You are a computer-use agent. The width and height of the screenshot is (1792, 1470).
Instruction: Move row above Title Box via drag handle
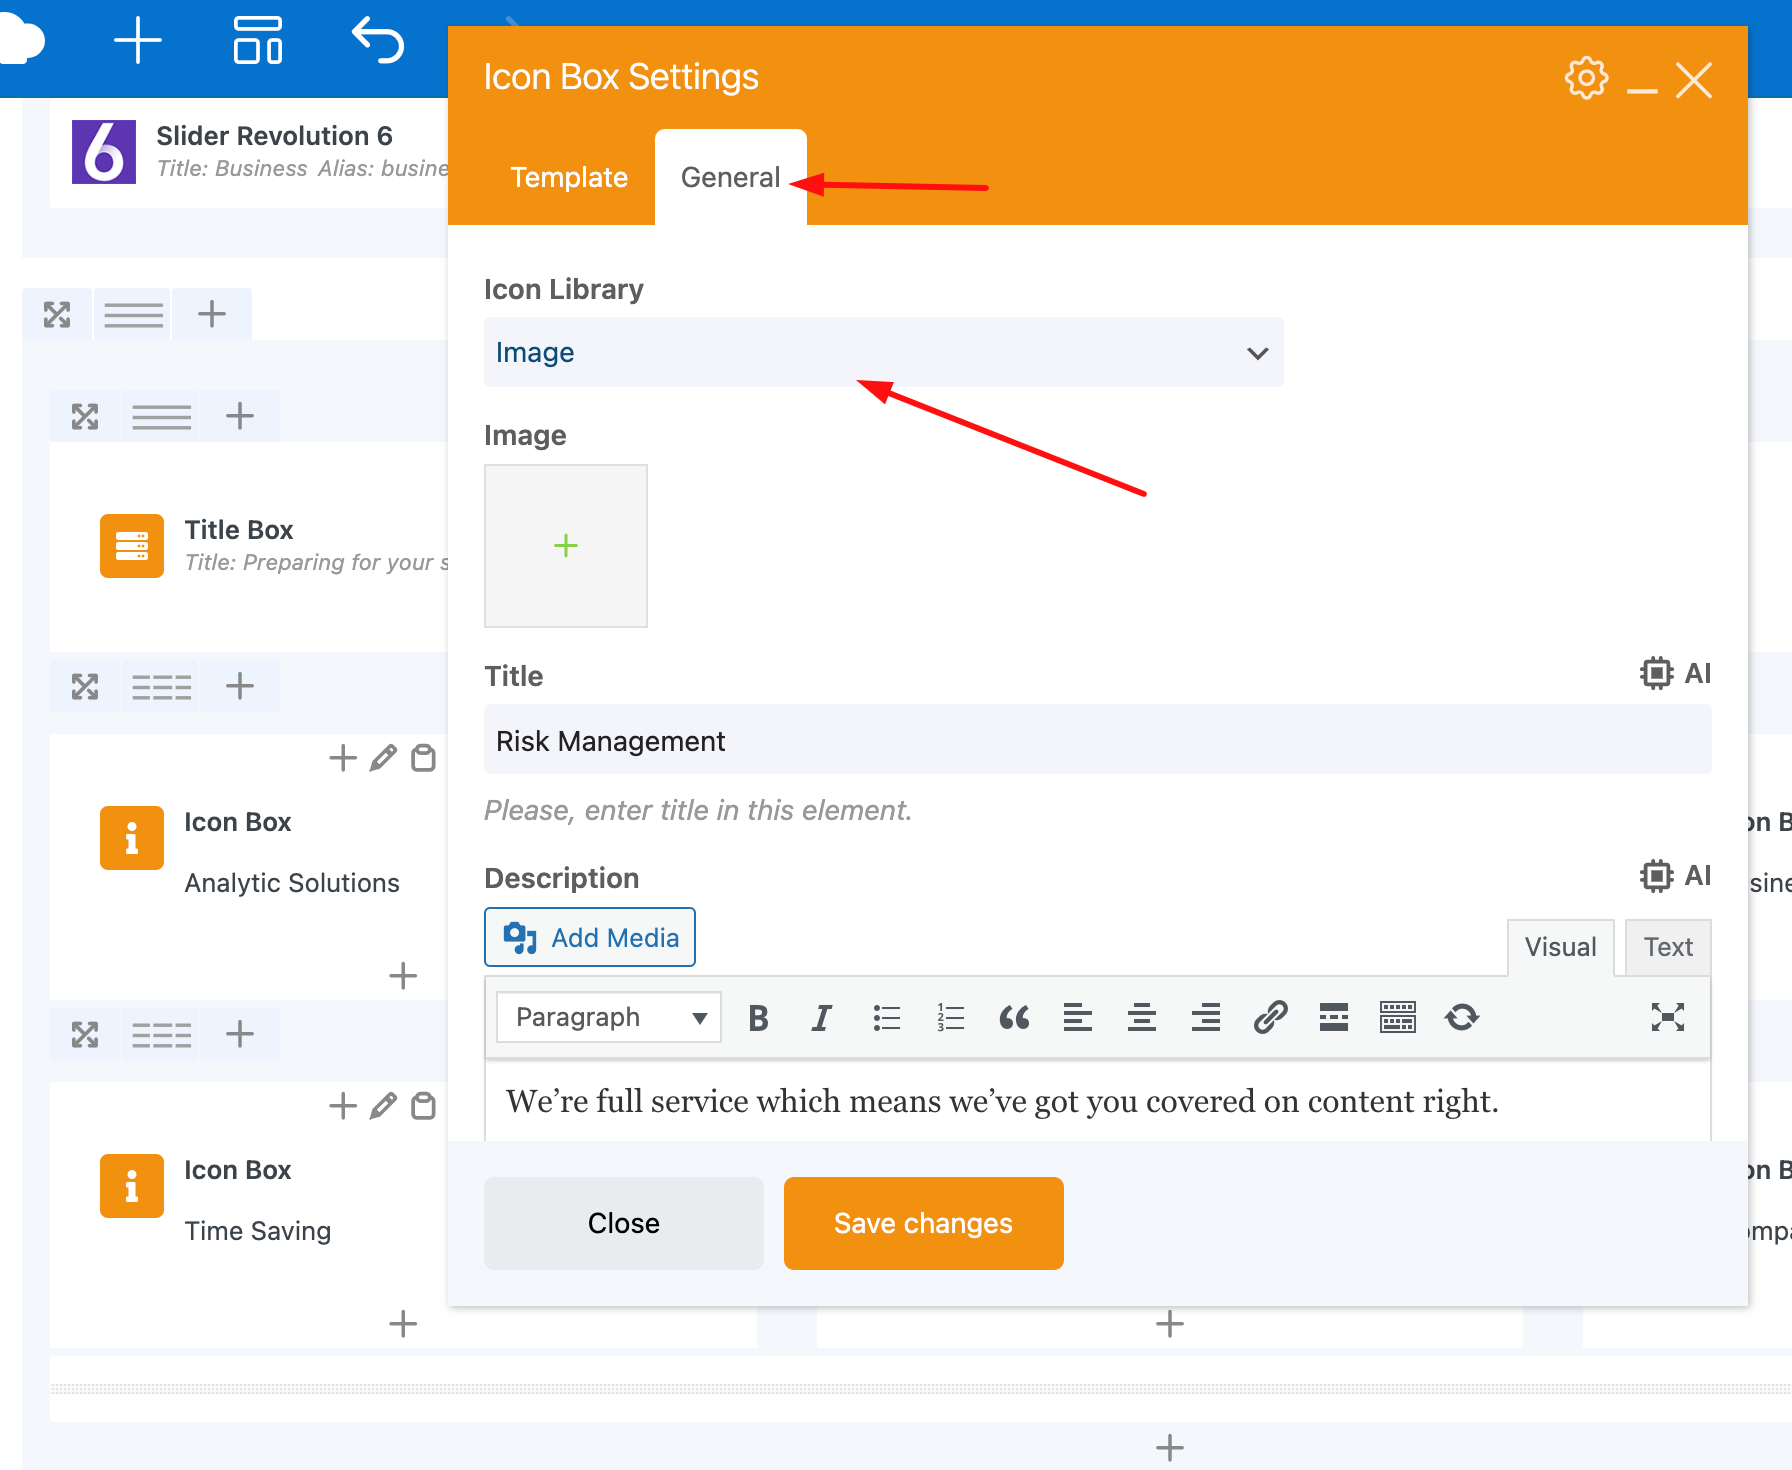(x=85, y=416)
